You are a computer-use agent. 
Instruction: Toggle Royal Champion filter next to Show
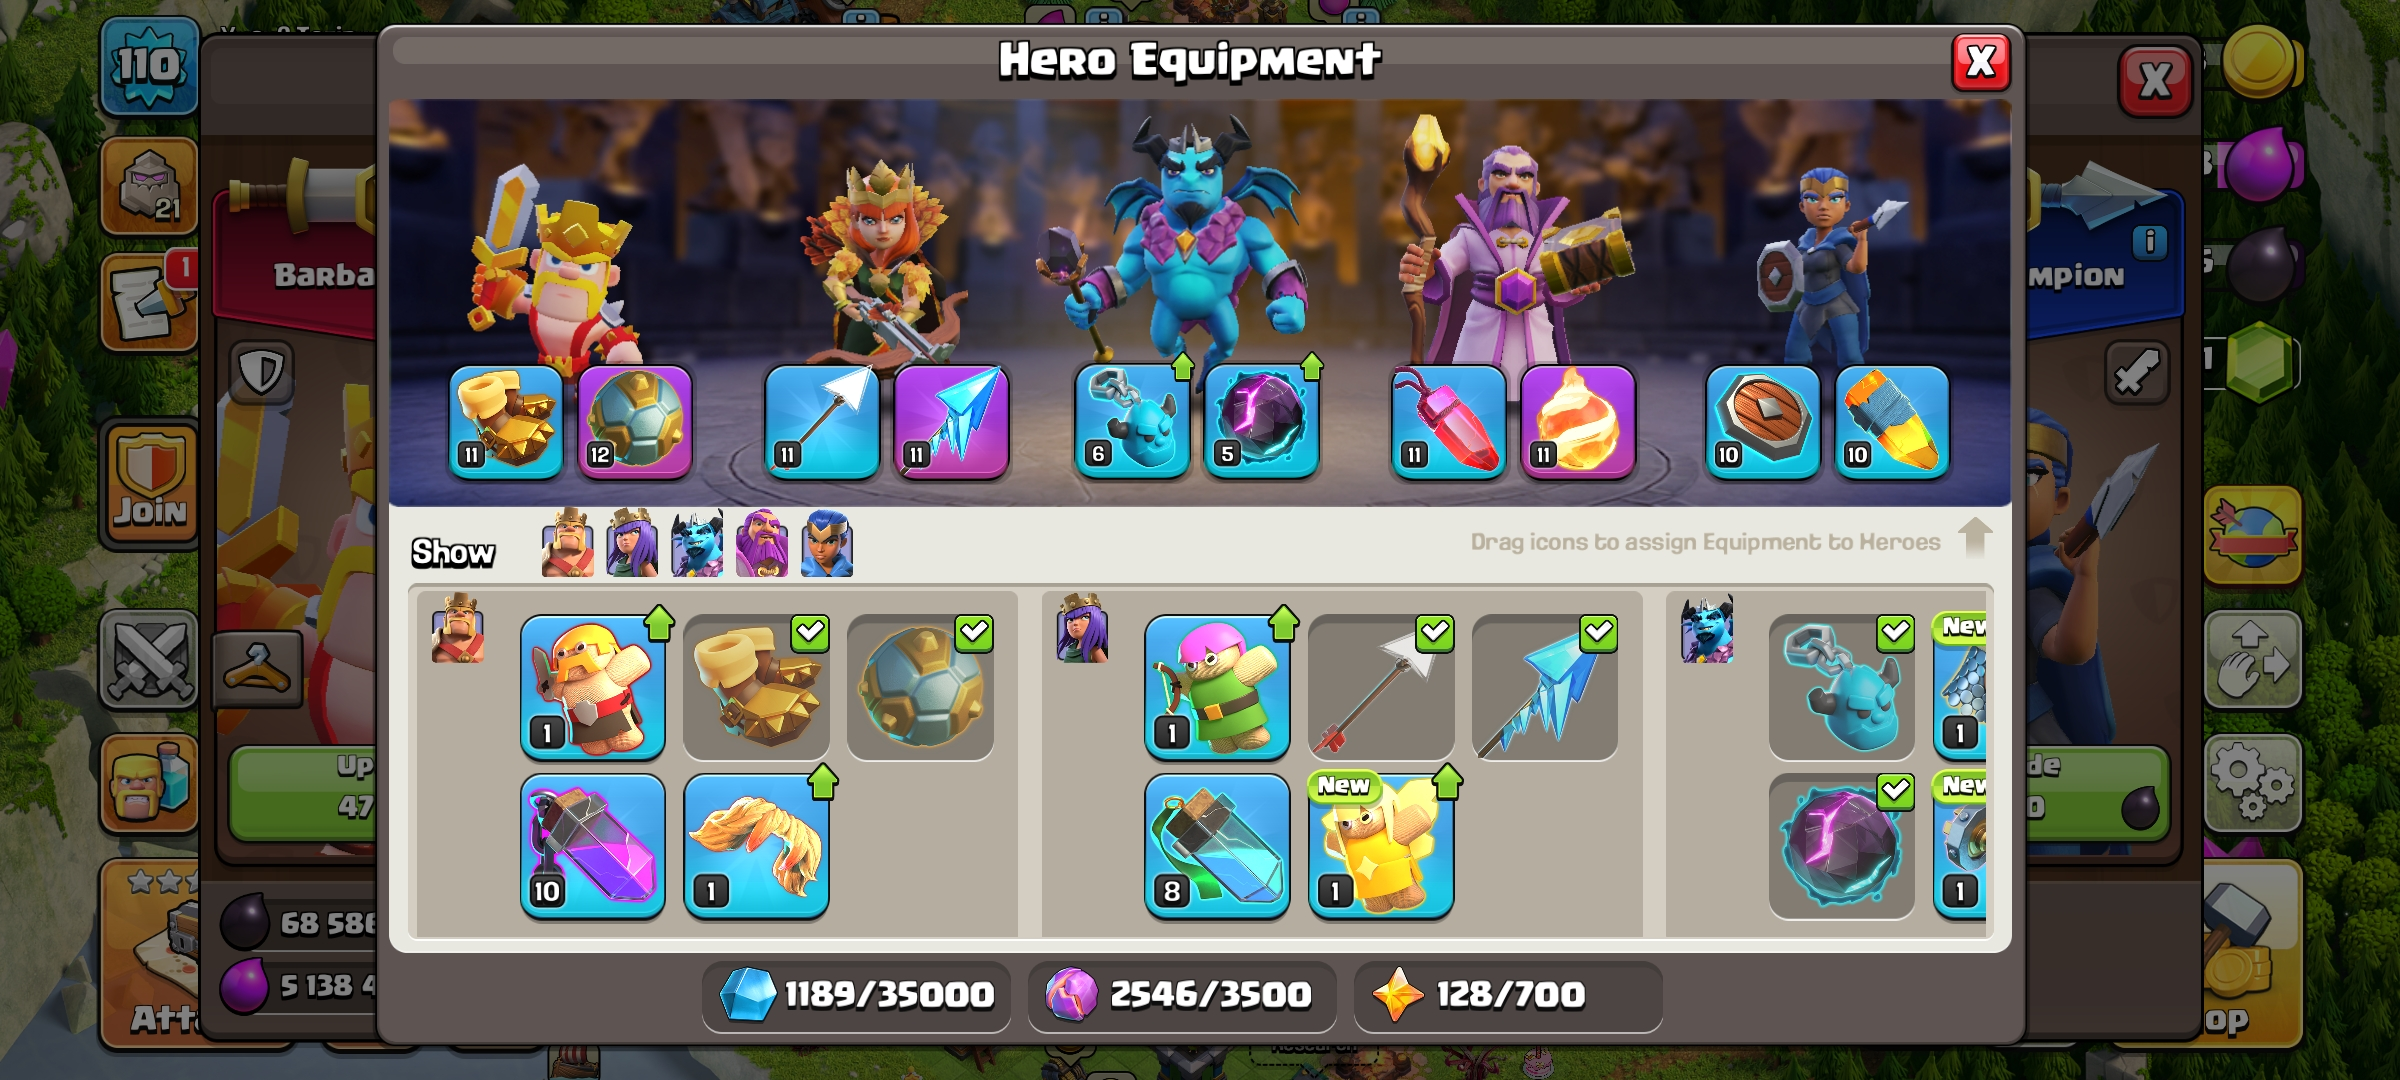[827, 544]
